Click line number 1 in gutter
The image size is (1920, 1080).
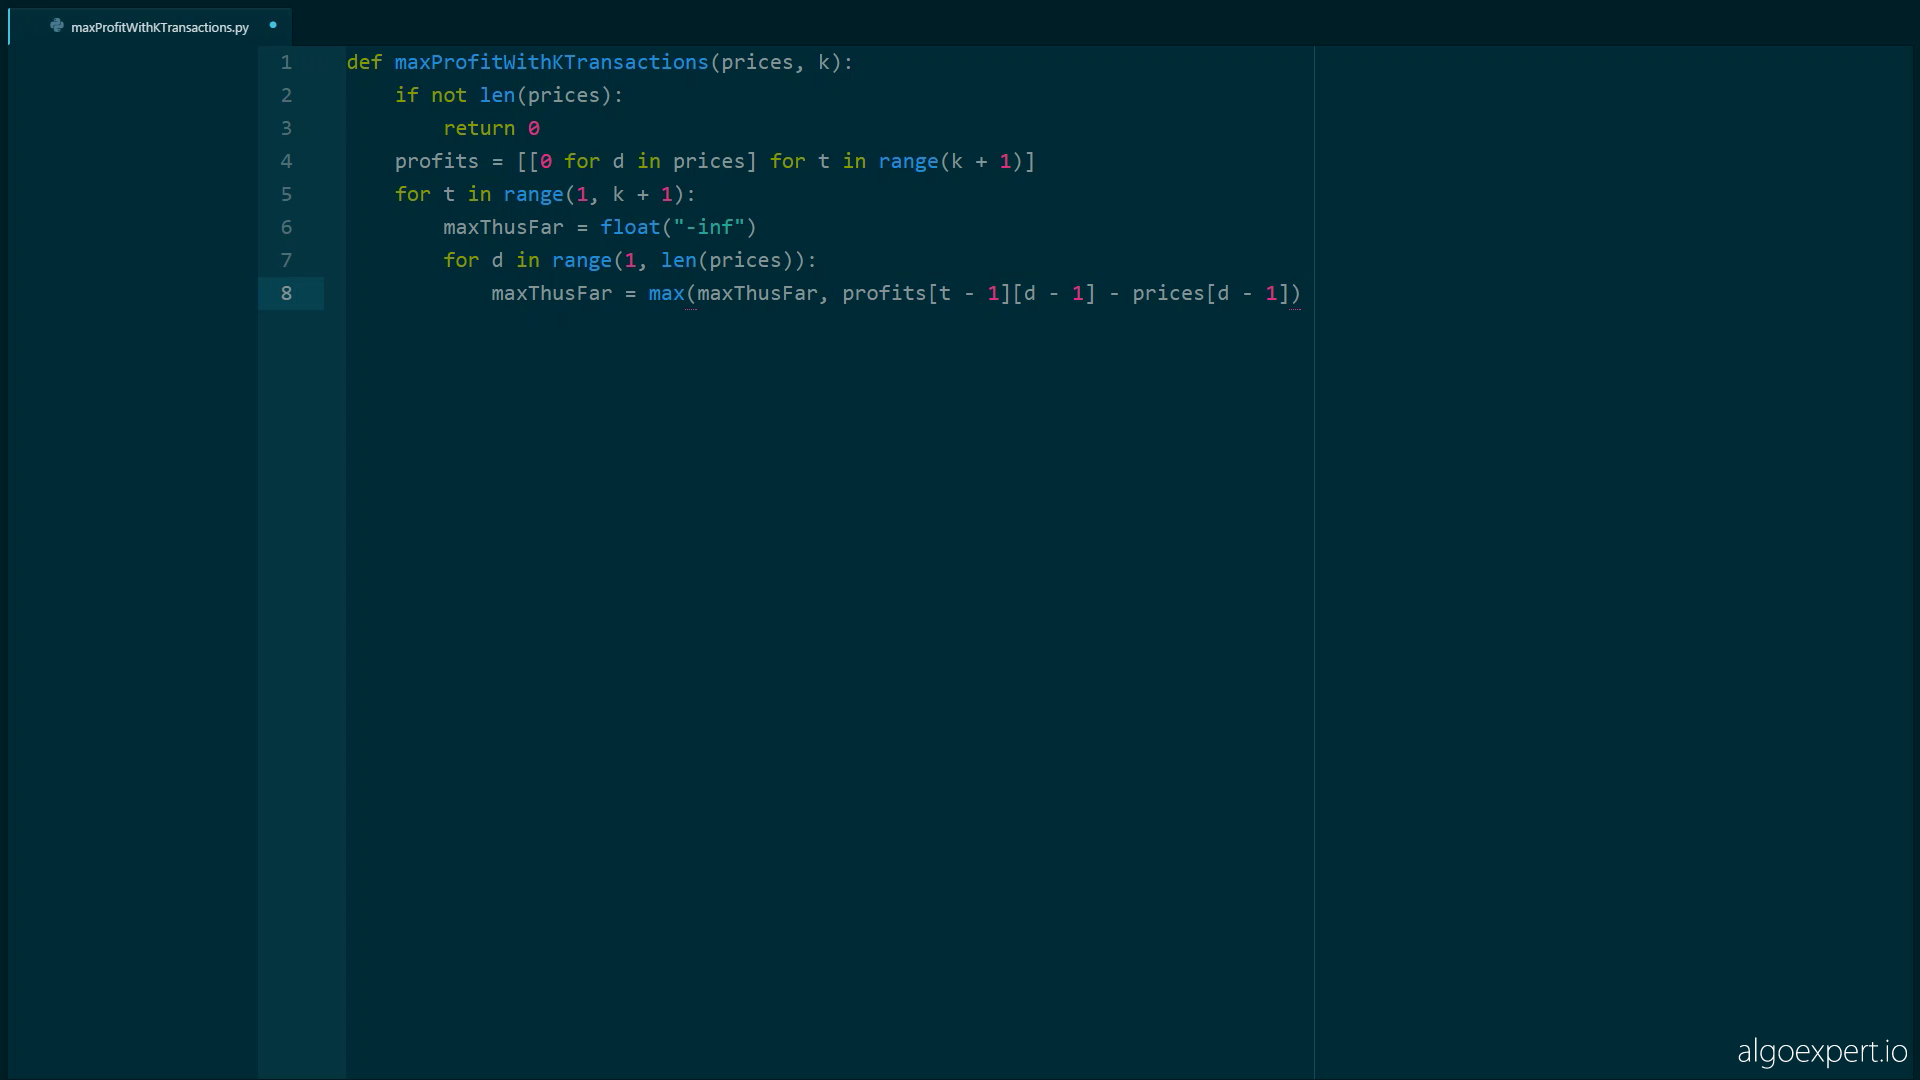(x=286, y=62)
